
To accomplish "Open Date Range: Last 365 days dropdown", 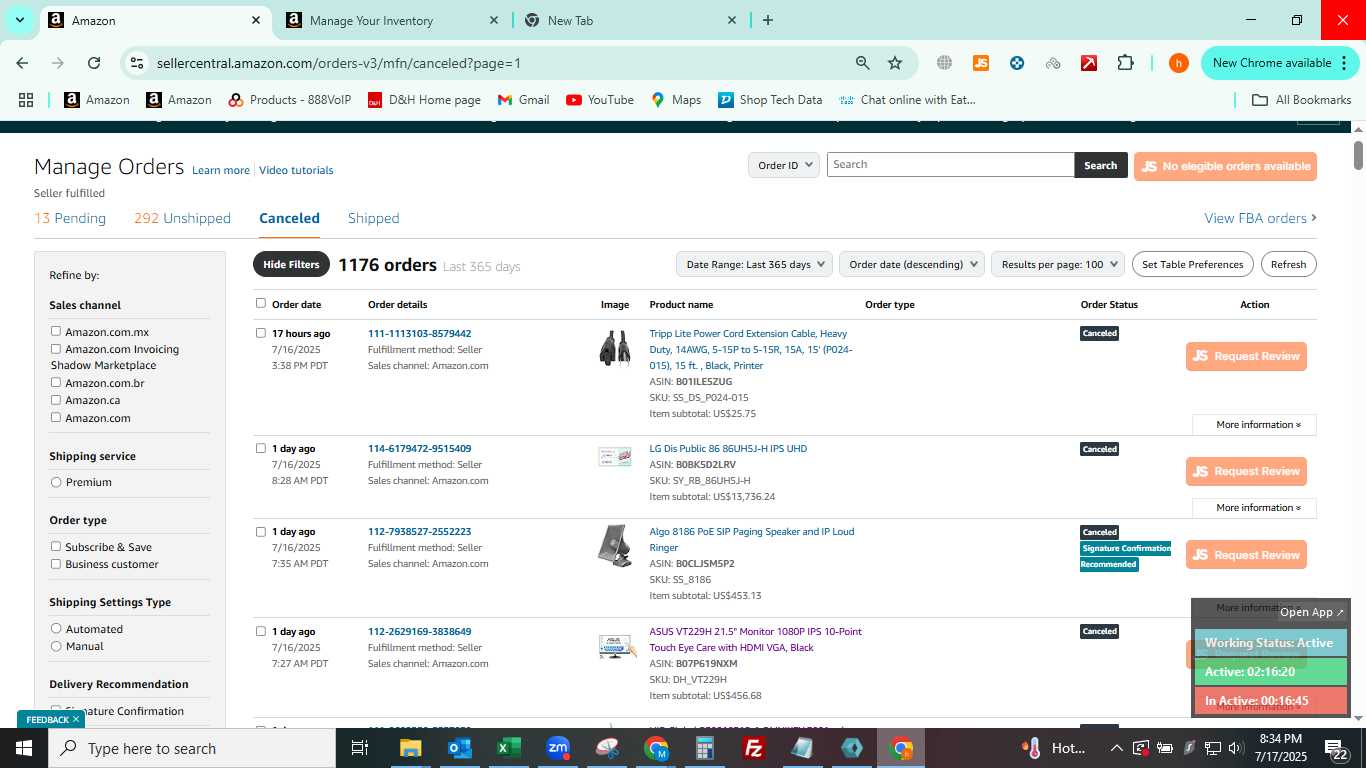I will 755,264.
